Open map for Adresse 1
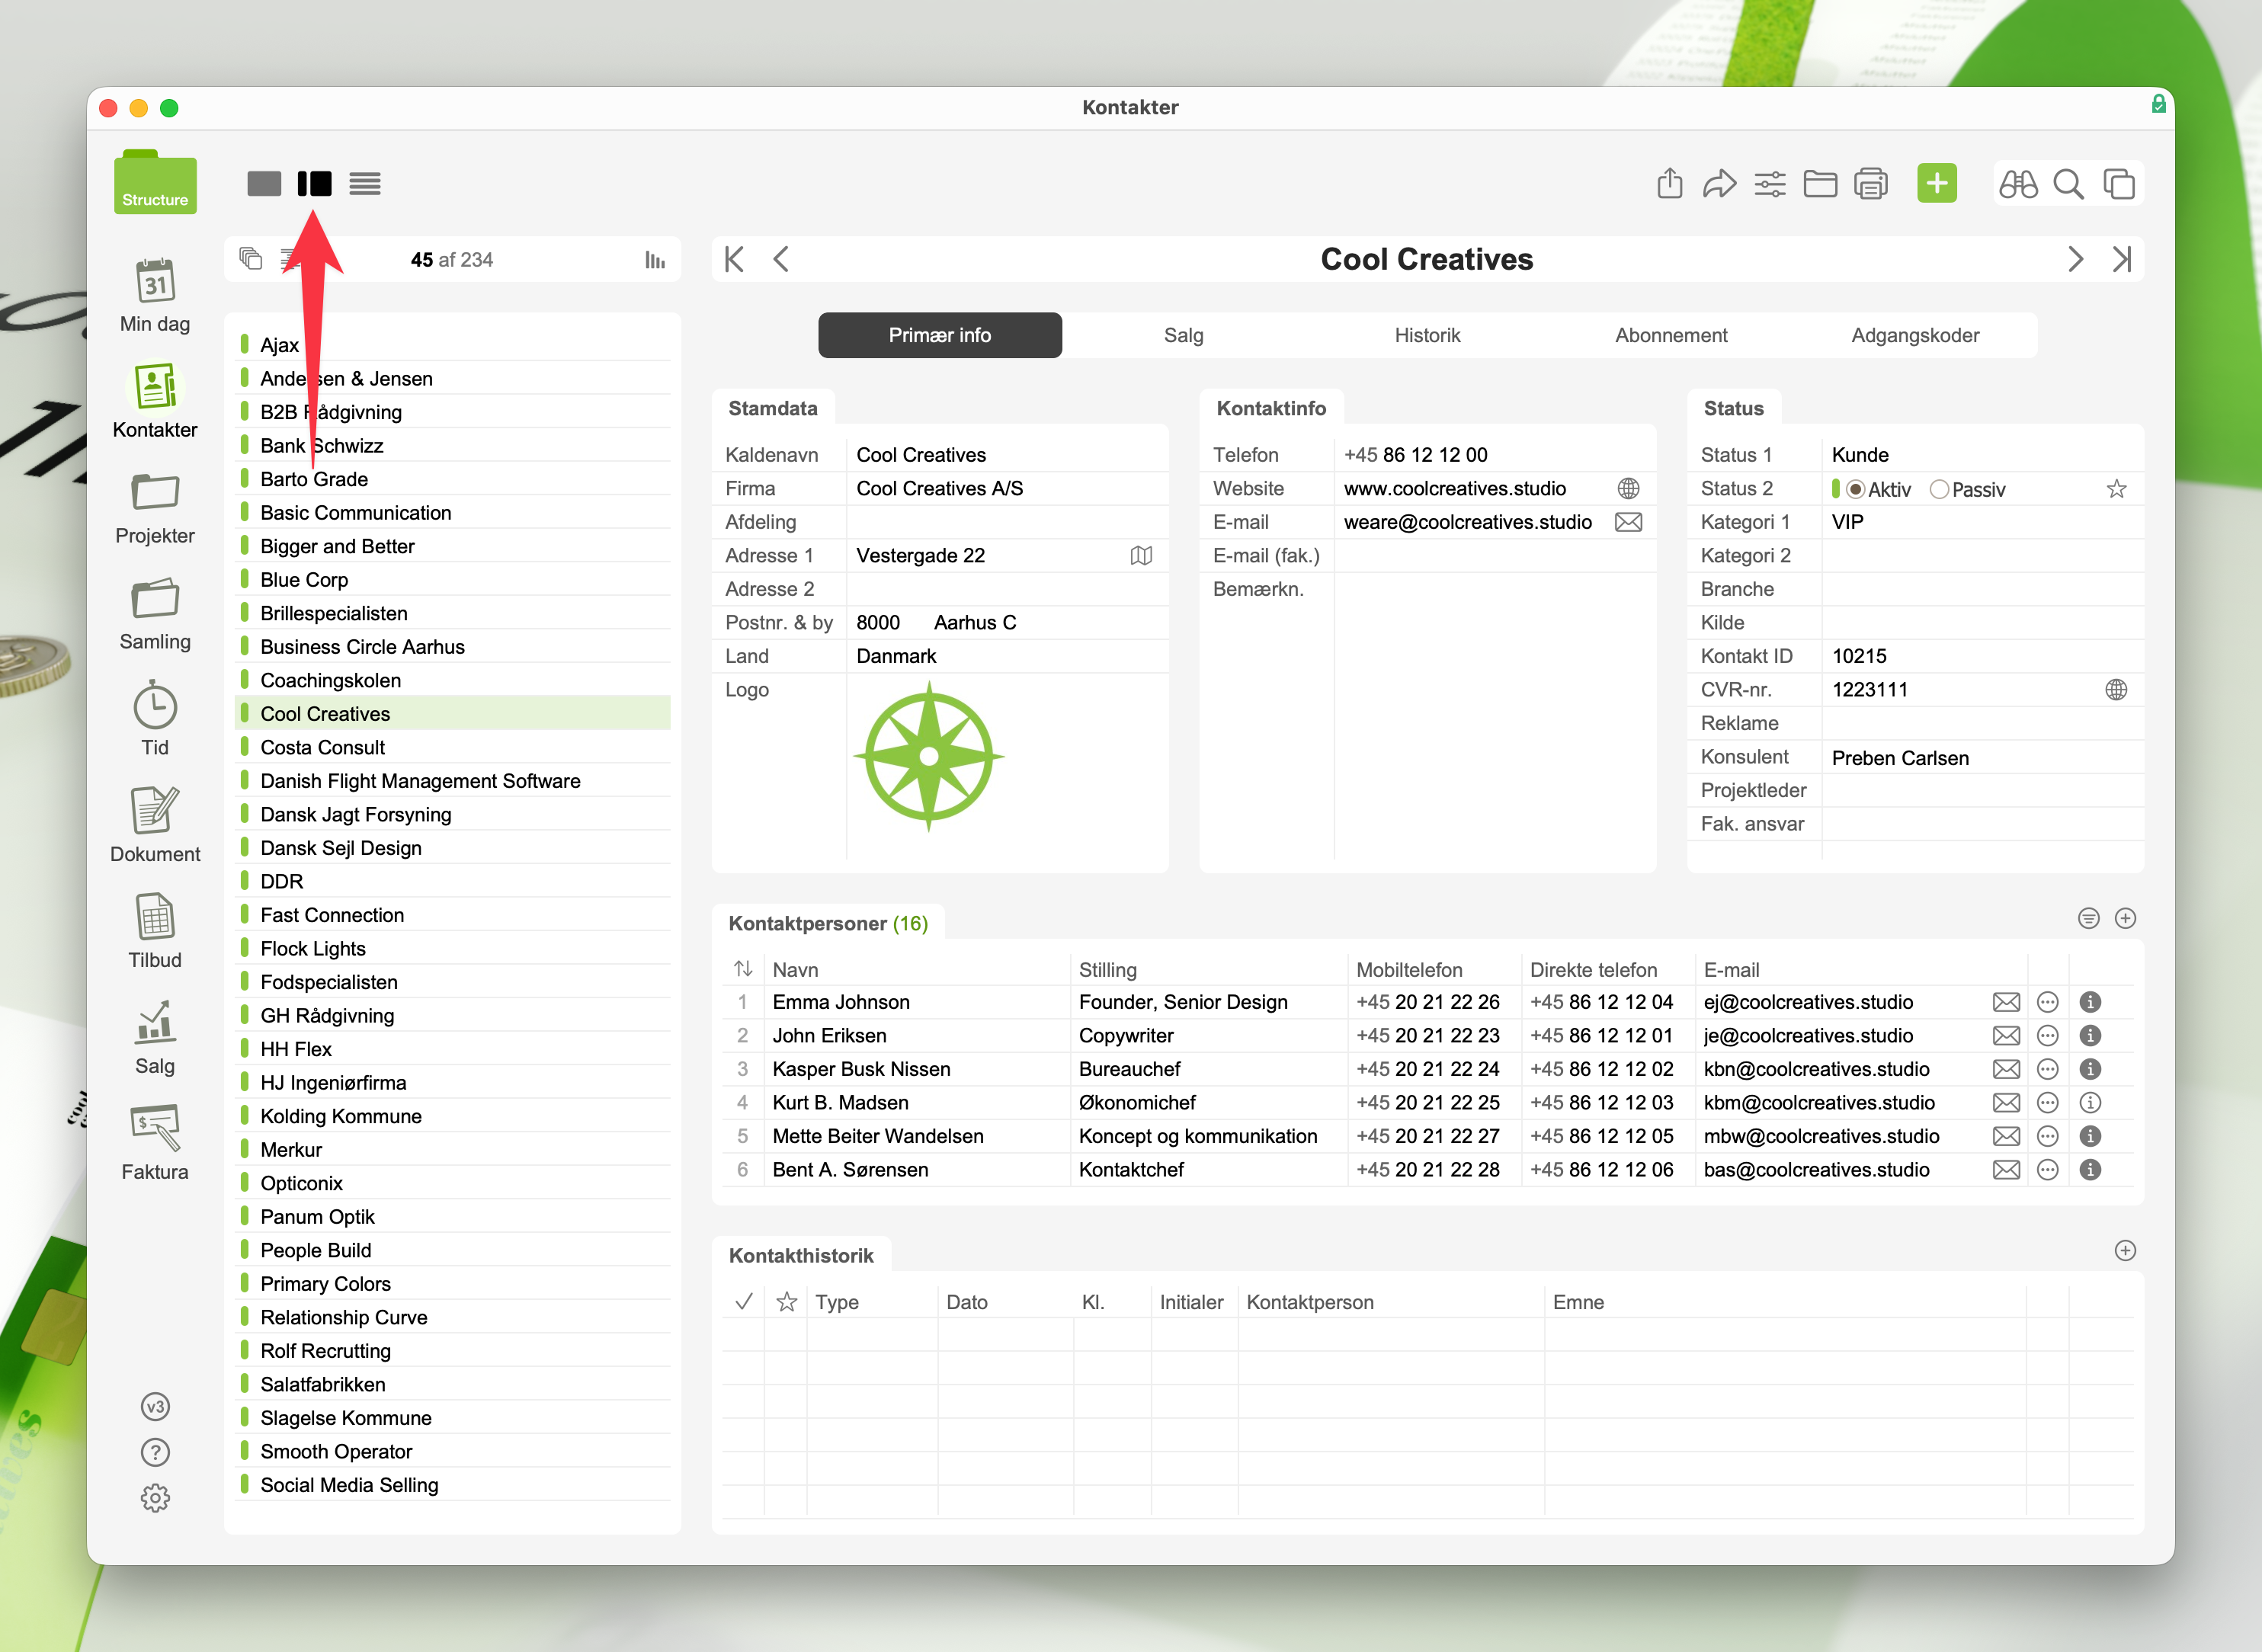 pyautogui.click(x=1141, y=556)
